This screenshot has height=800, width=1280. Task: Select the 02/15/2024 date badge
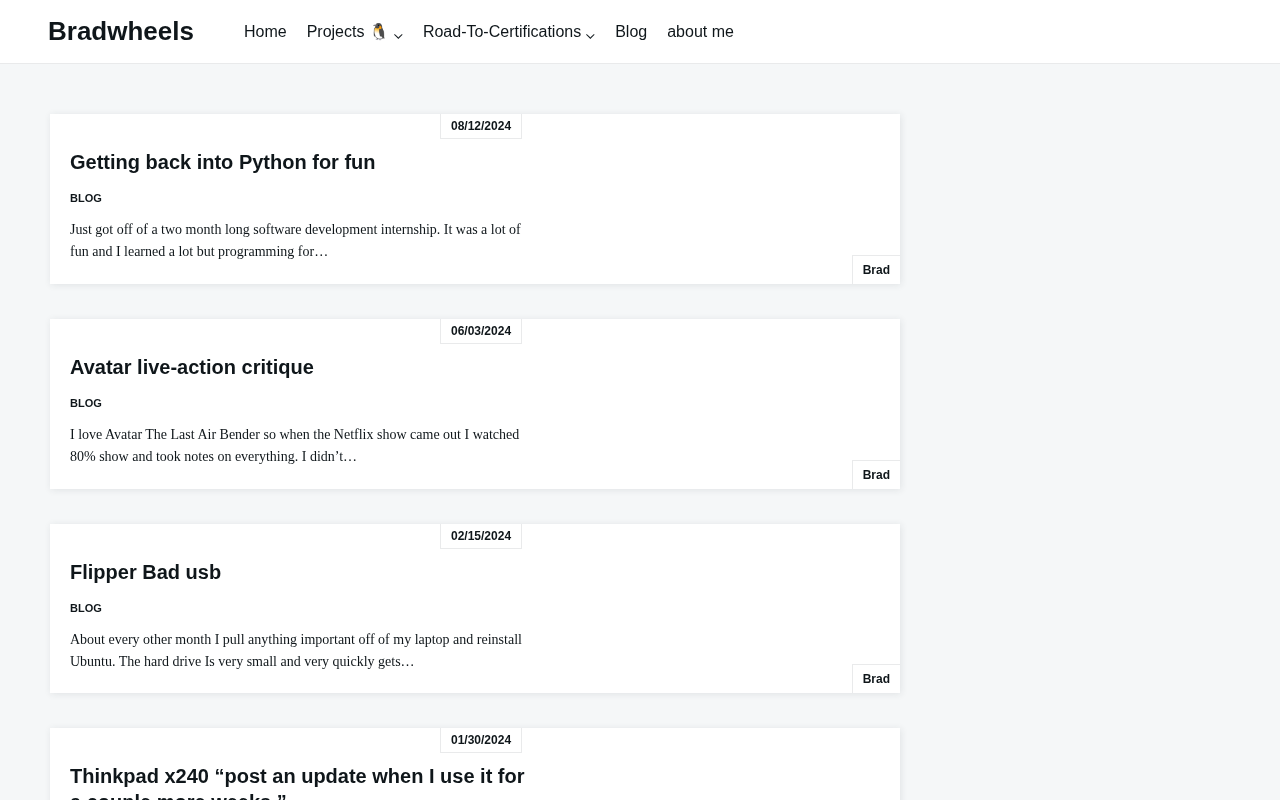coord(481,536)
